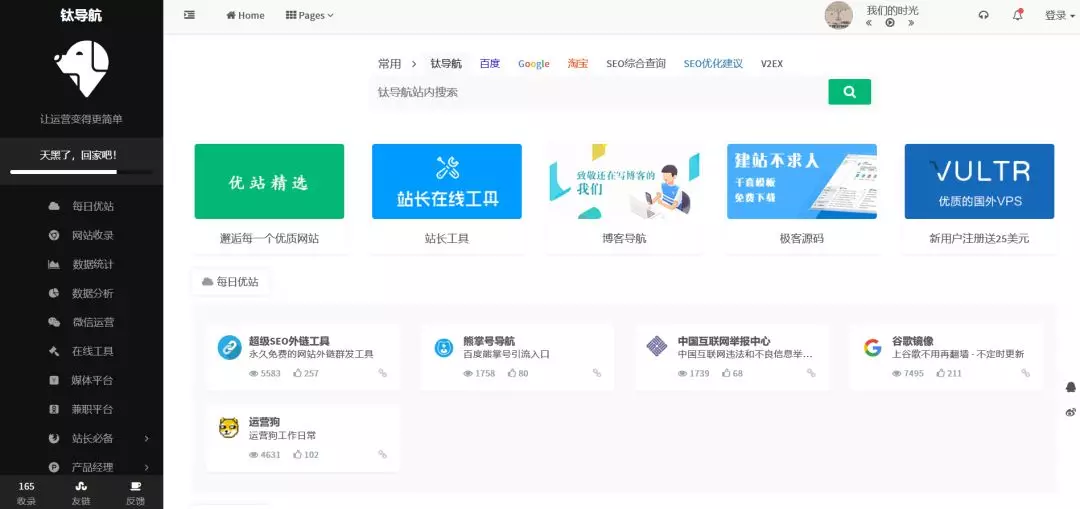1080x509 pixels.
Task: Open the 熊掌号导航 site card icon
Action: 444,348
